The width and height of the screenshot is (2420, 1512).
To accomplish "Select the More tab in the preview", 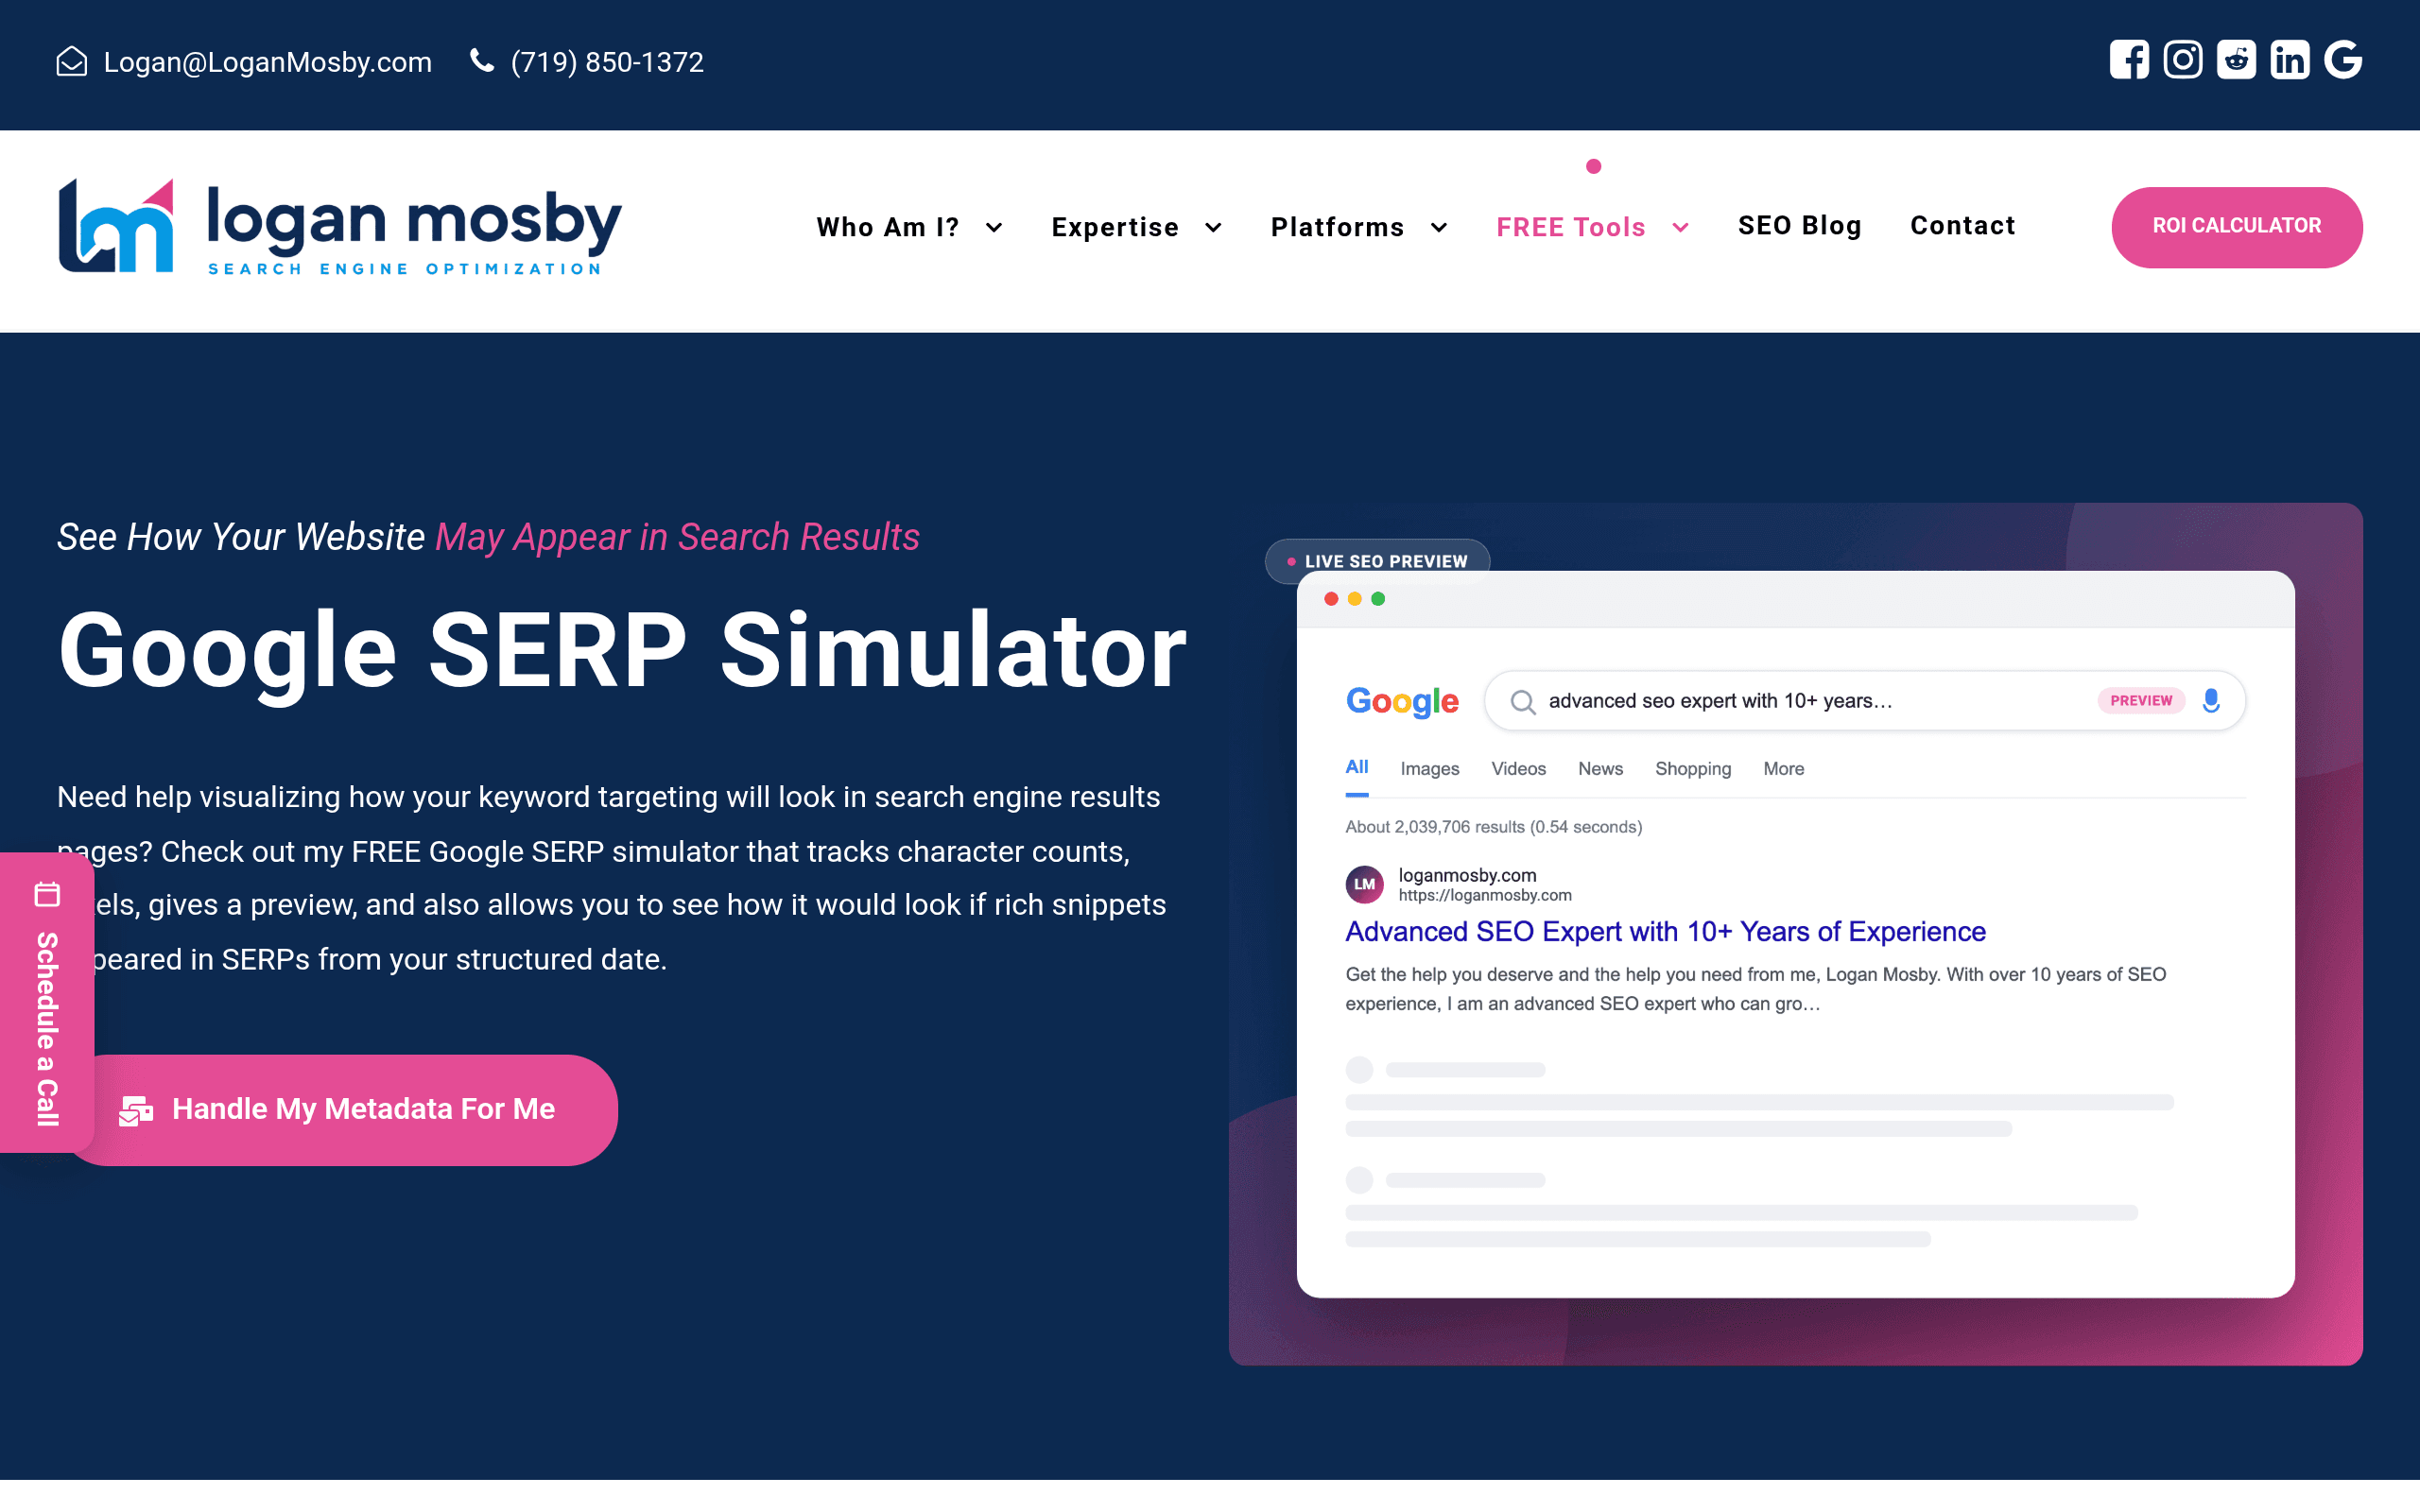I will click(1784, 769).
